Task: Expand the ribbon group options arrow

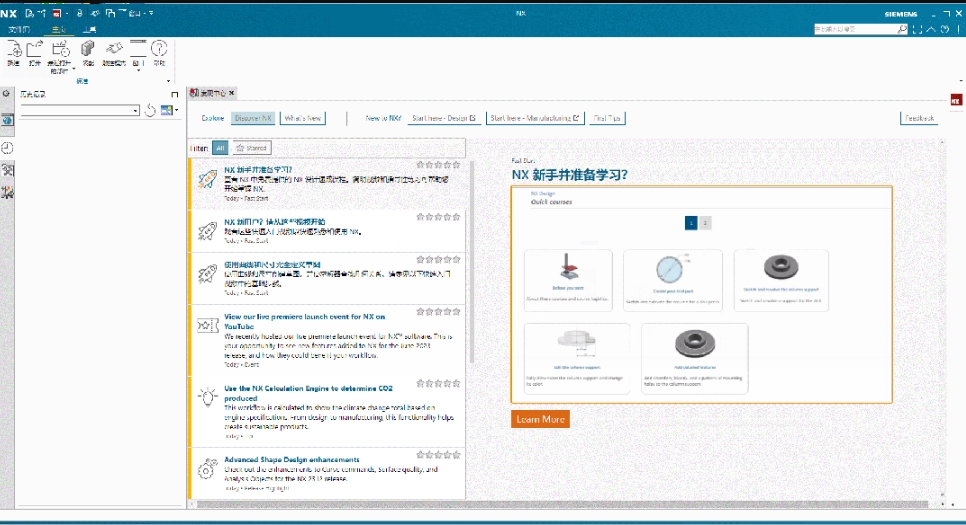Action: [x=168, y=81]
